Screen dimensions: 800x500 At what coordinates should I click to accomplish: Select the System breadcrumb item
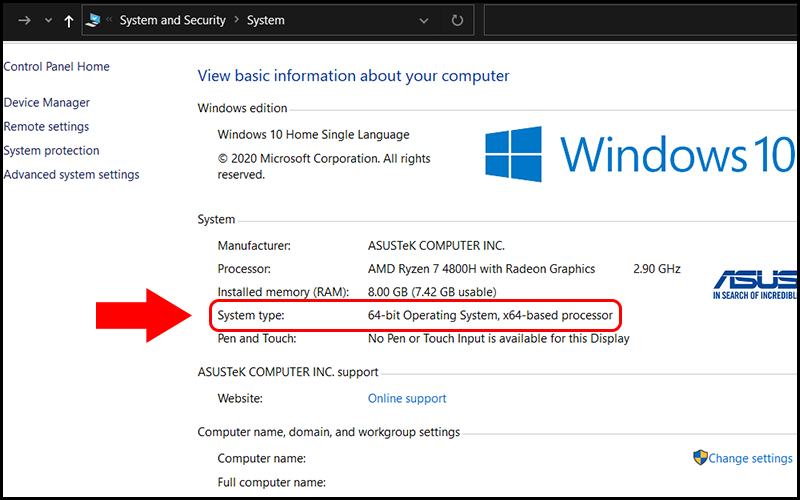(265, 20)
